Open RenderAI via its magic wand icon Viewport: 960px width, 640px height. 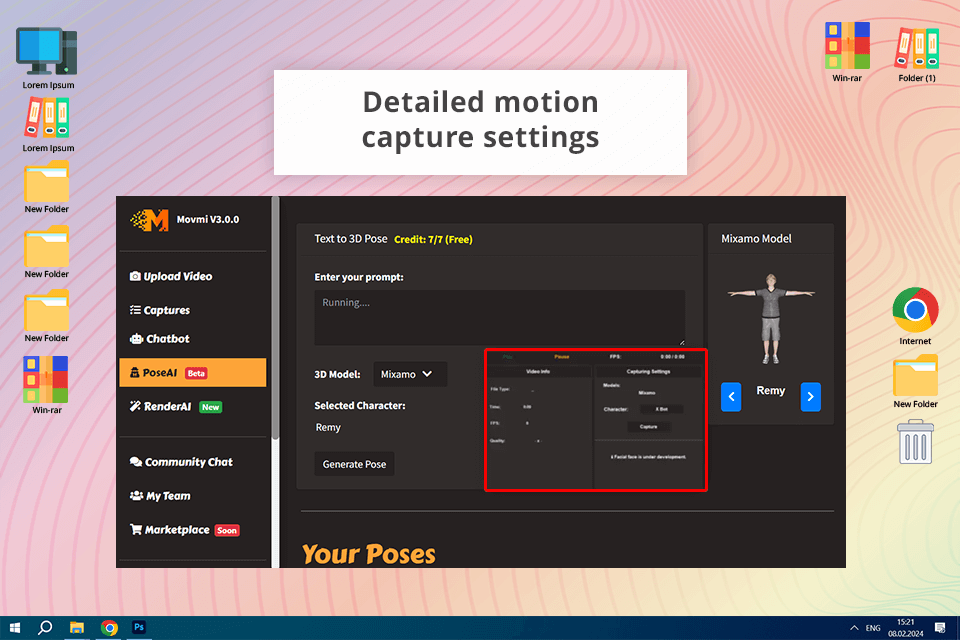[x=135, y=406]
